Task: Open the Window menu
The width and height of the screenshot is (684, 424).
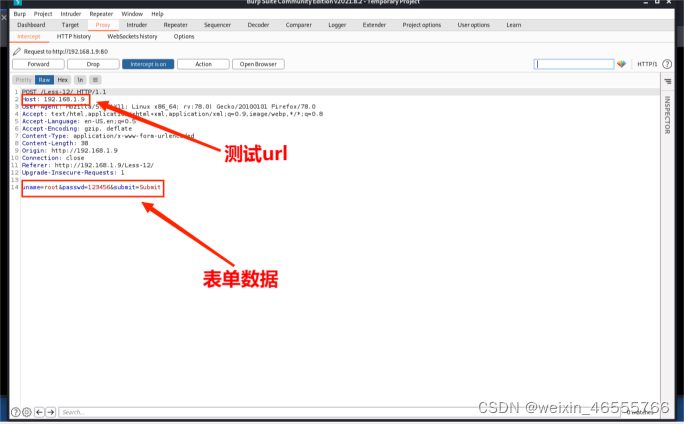Action: [132, 14]
